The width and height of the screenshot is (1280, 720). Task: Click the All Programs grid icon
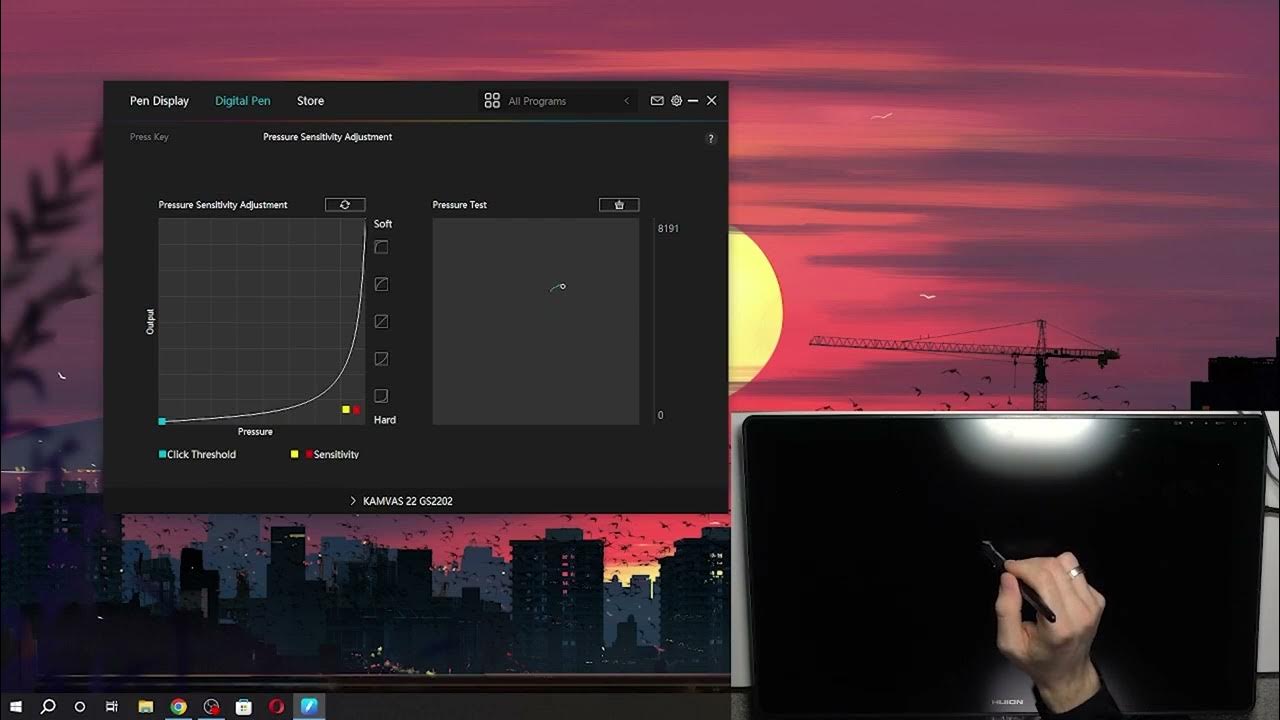tap(491, 100)
